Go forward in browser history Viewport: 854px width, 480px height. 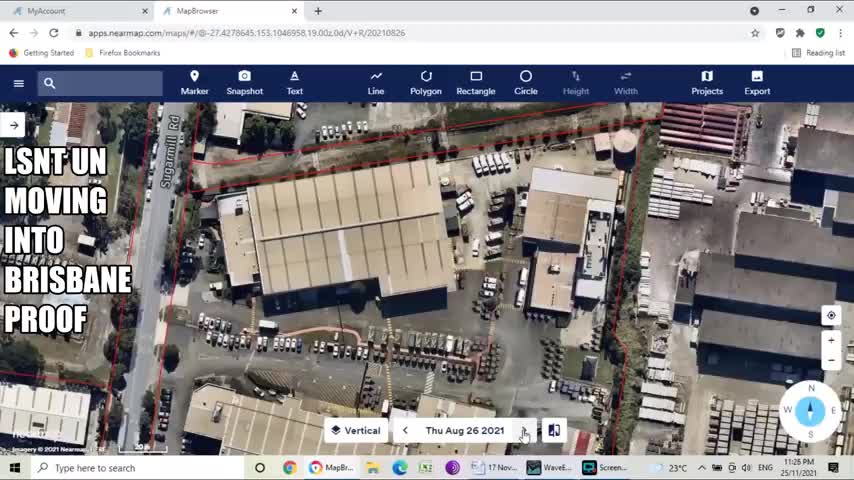(34, 33)
